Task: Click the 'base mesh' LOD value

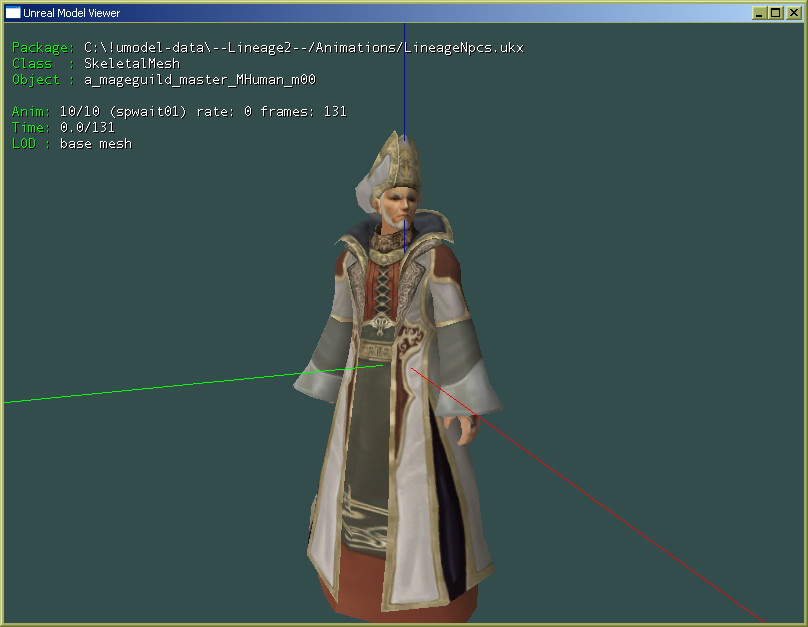Action: coord(96,144)
